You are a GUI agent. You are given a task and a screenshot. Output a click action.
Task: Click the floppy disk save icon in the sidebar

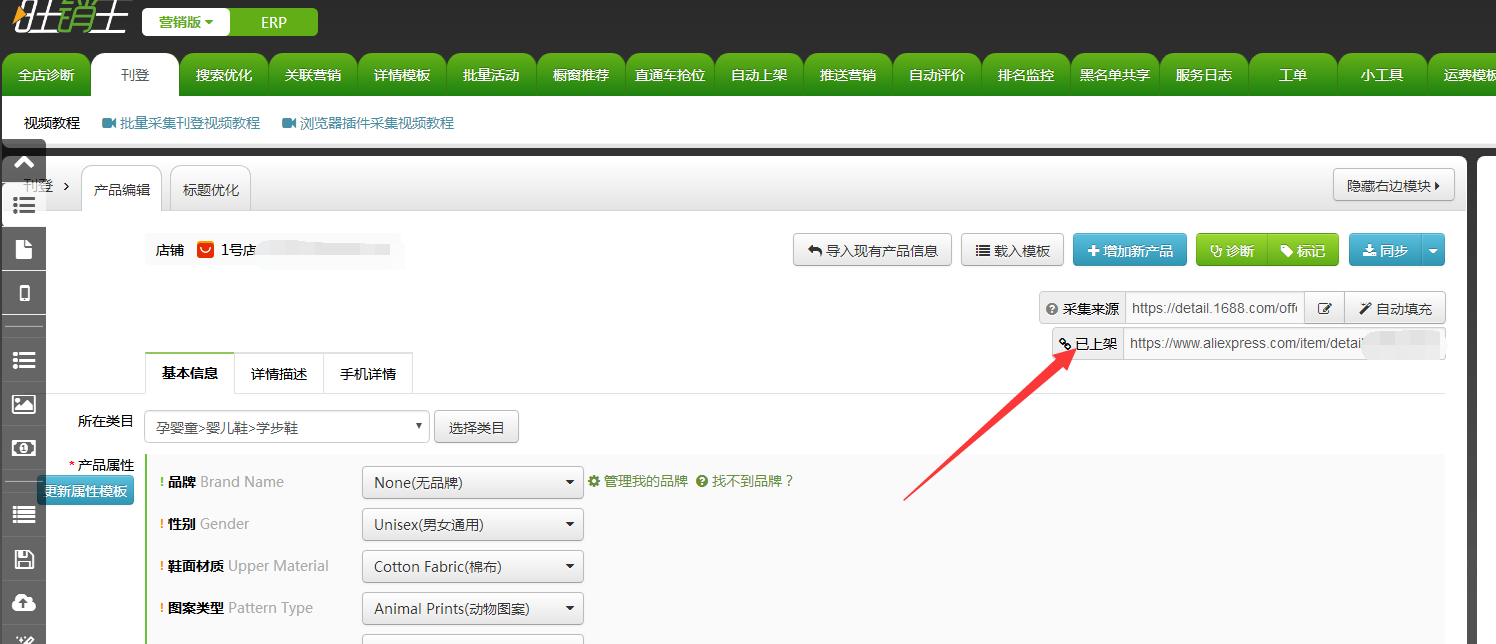[x=24, y=559]
